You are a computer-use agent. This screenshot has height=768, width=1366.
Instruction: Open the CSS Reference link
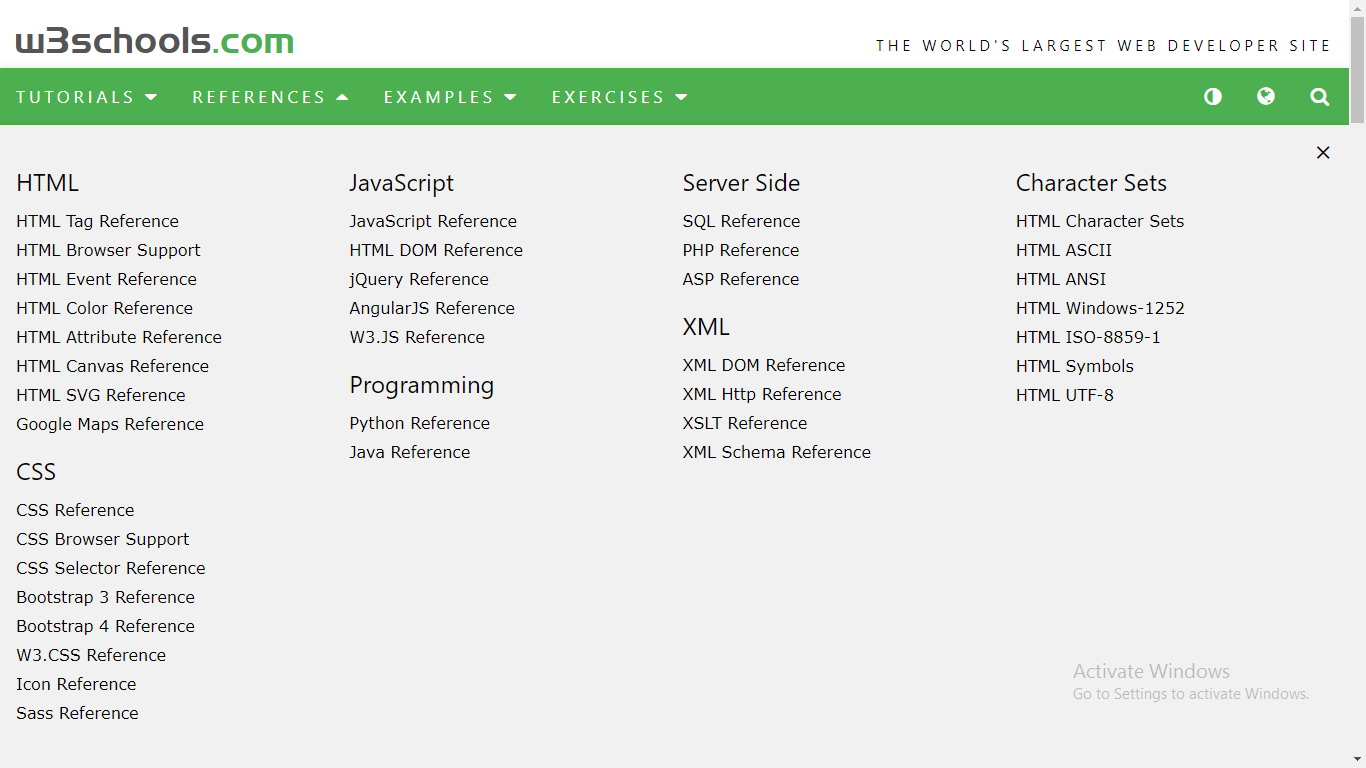click(x=75, y=510)
